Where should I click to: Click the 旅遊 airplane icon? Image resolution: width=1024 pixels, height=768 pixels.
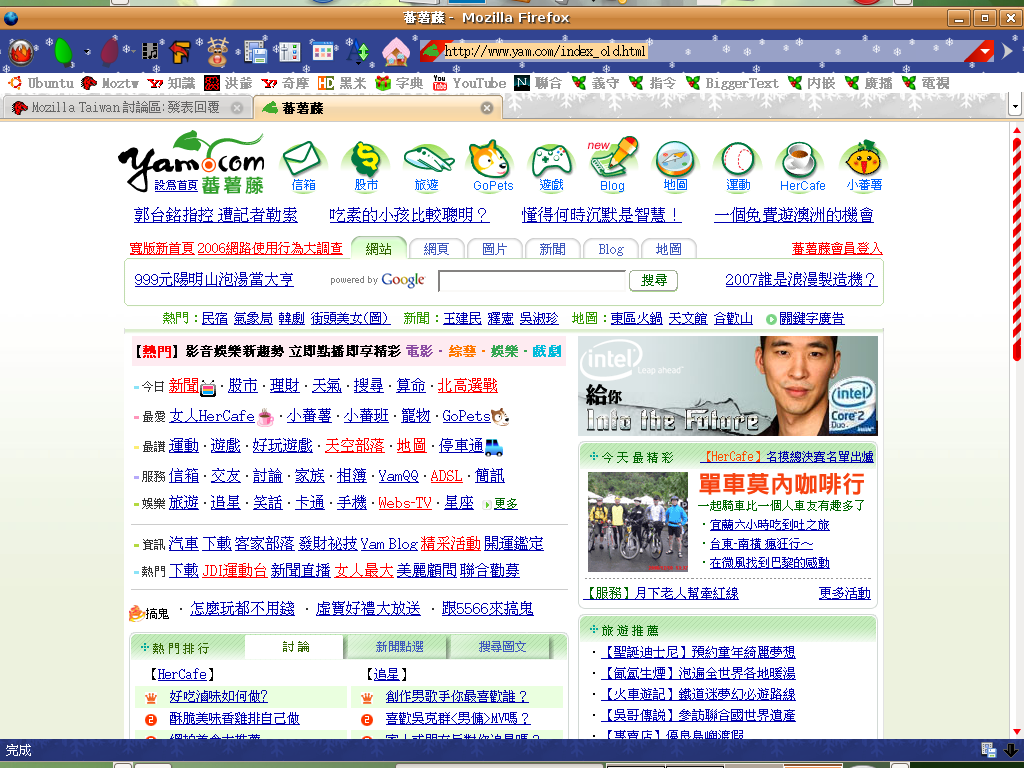coord(428,160)
